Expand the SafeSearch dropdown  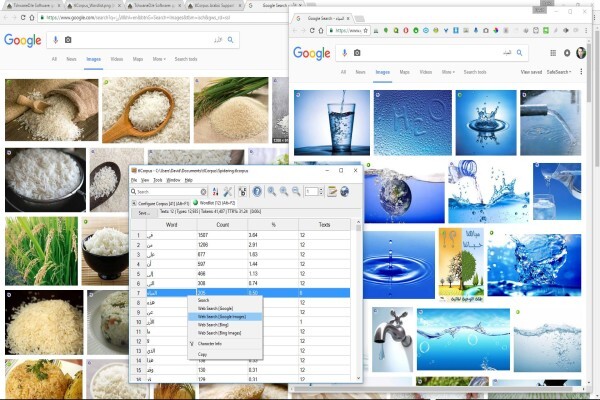click(x=559, y=72)
